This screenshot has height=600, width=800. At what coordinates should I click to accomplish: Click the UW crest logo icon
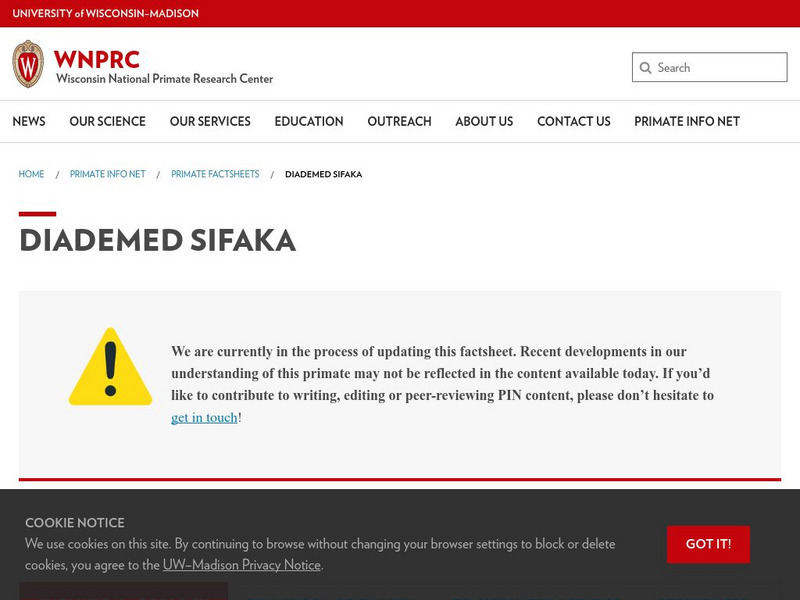tap(28, 64)
